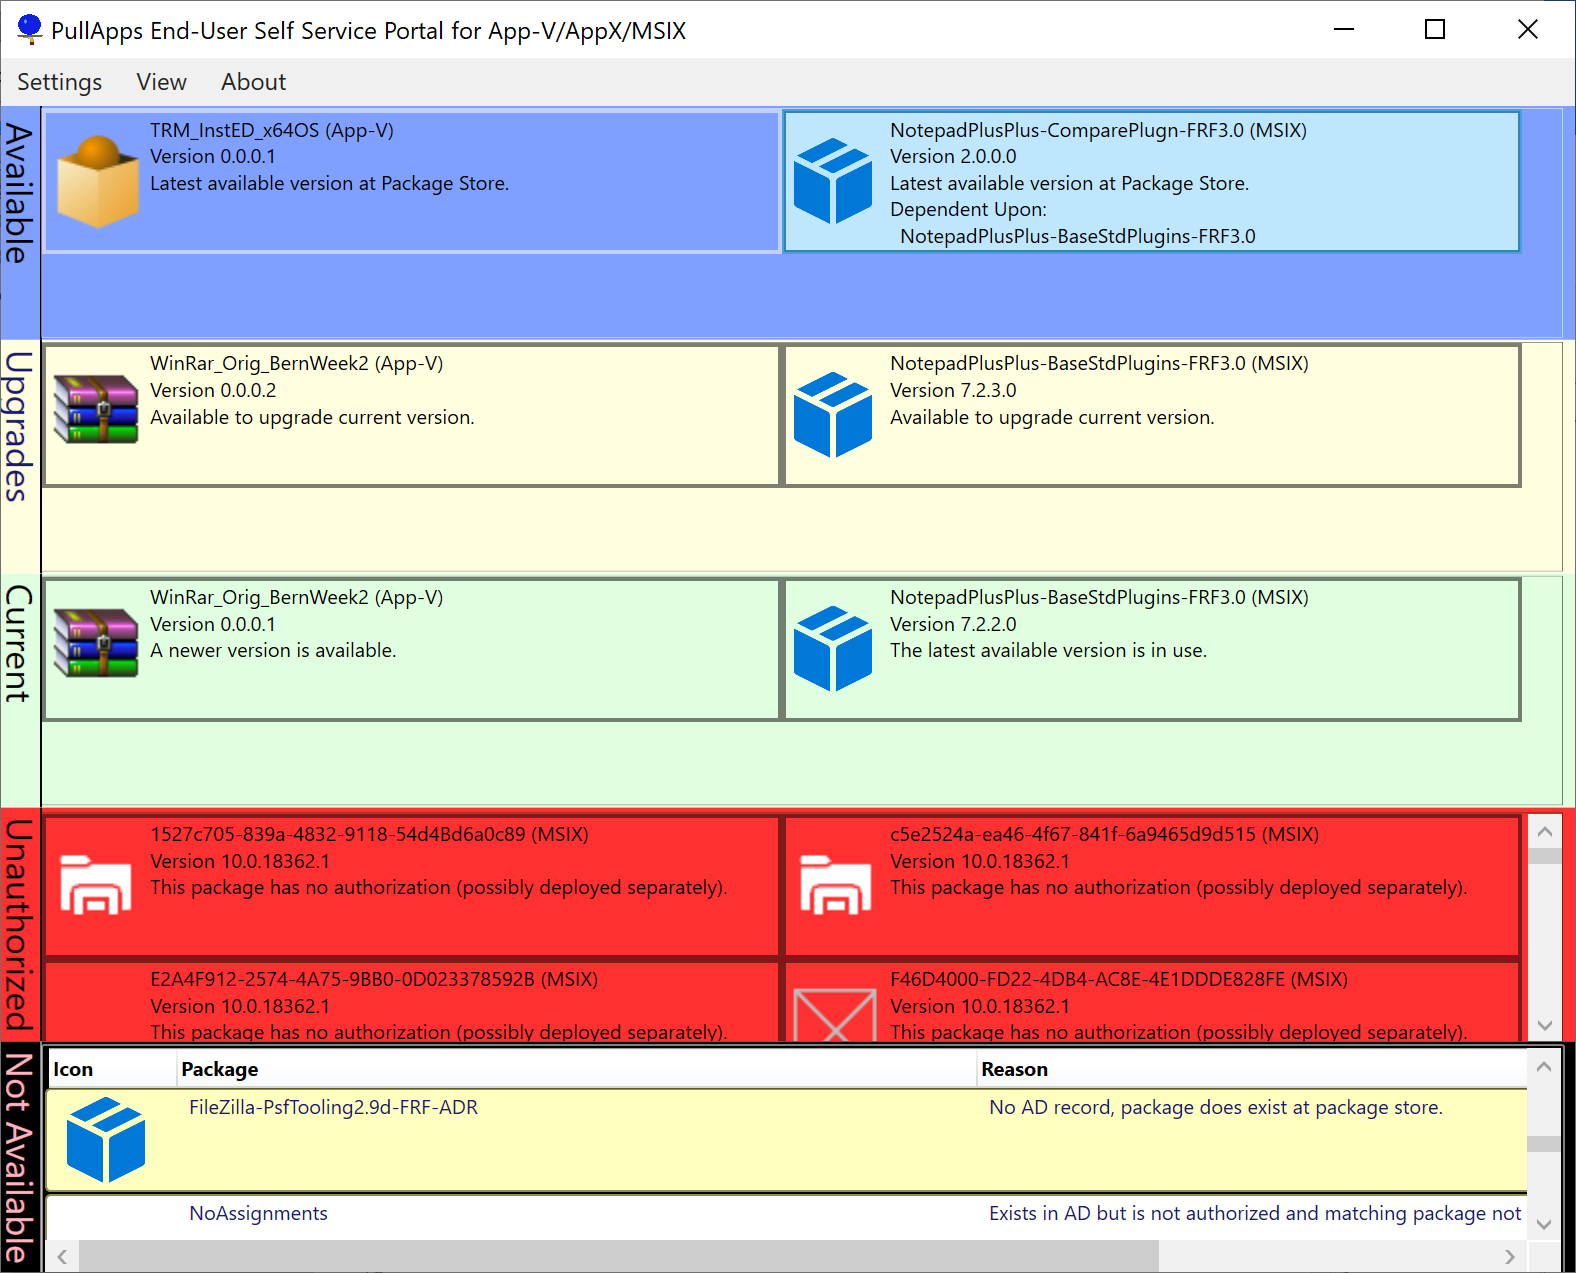Select WinRar_Orig_BernWeek2 version 0.0.0.1 current entry
Screen dimensions: 1576x1273
point(412,649)
